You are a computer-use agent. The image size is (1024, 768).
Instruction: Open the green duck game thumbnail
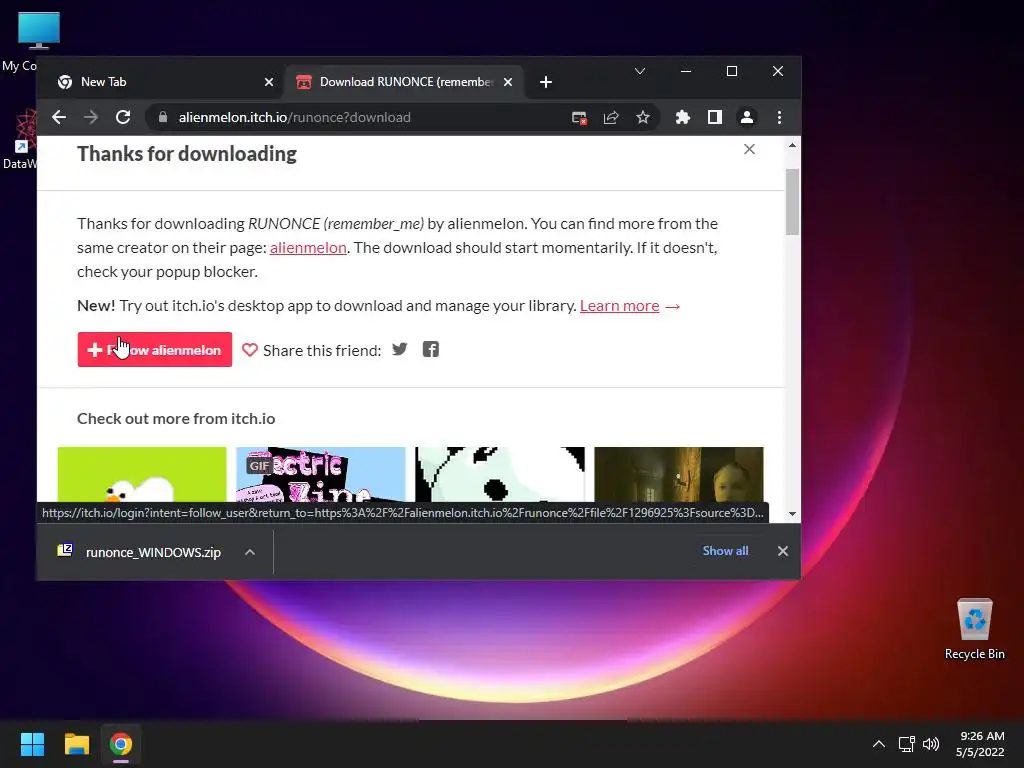(x=142, y=474)
